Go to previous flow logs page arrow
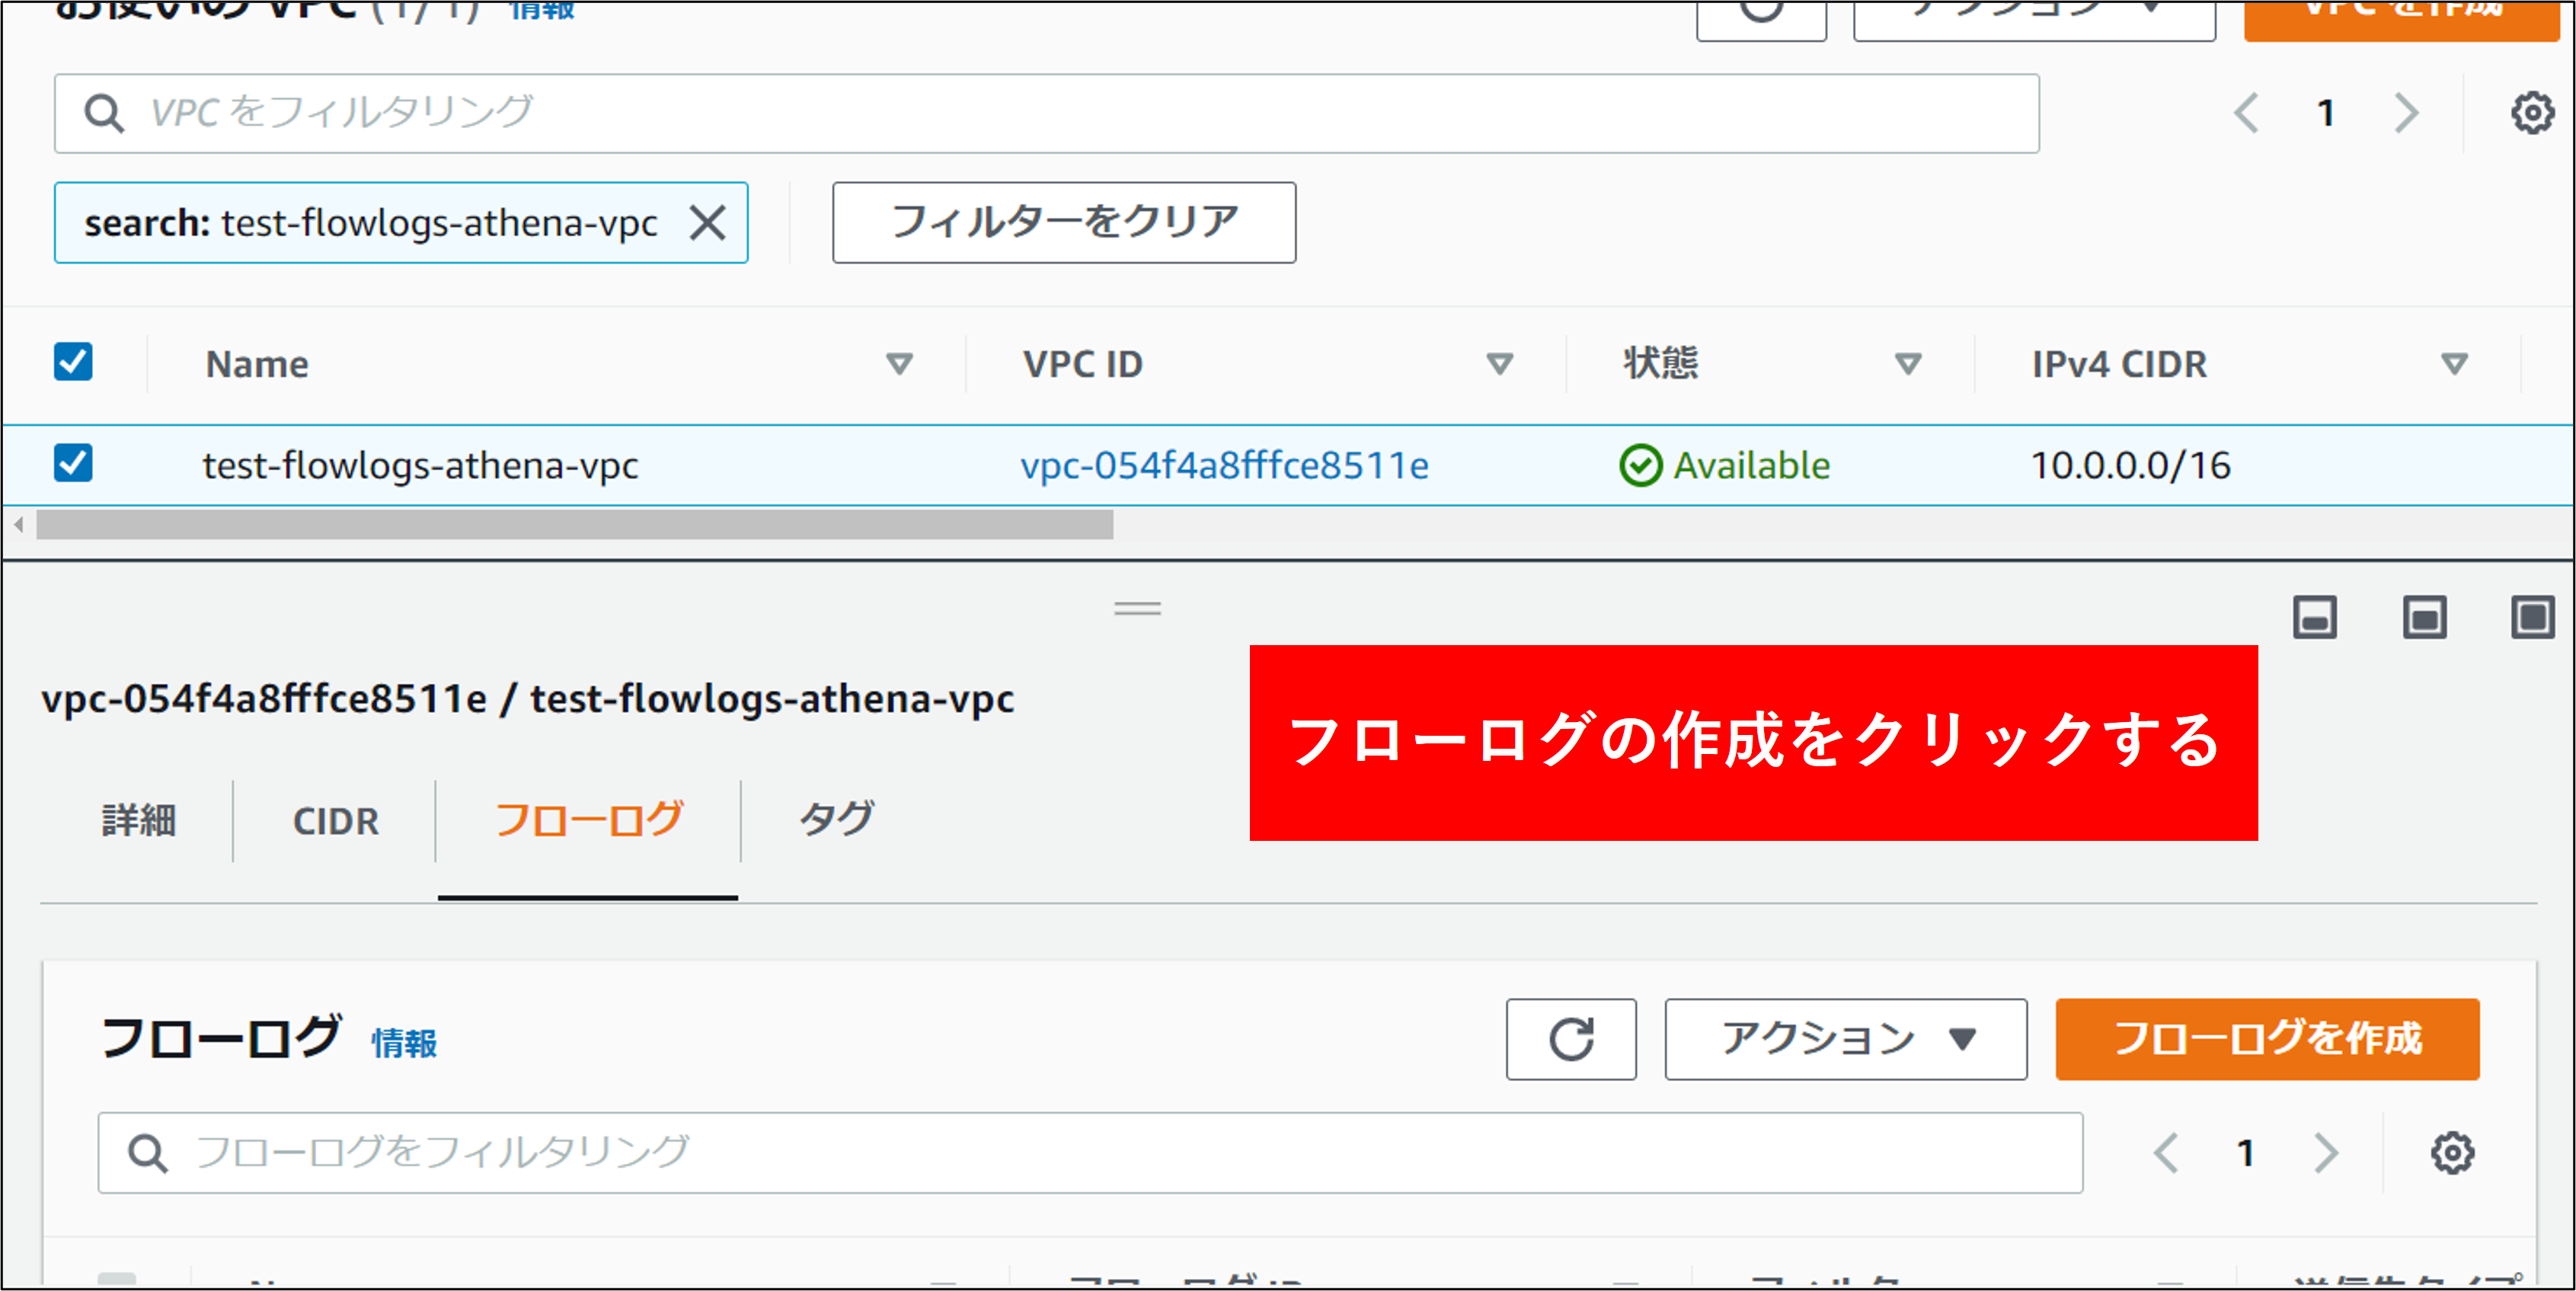 click(2166, 1153)
